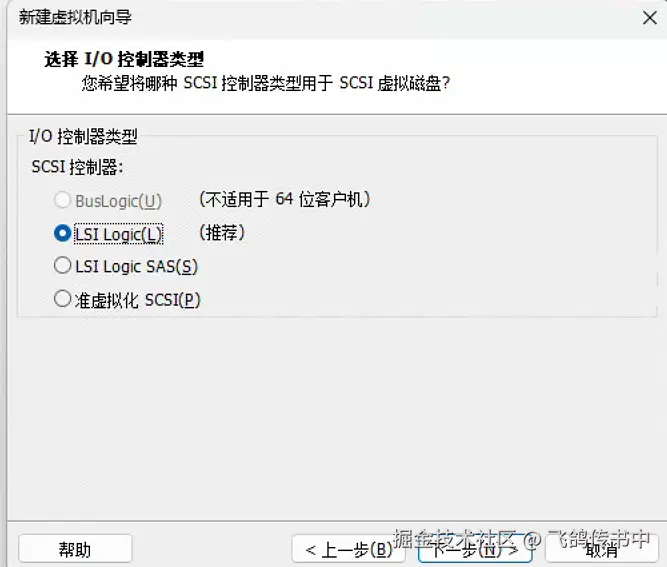Click the I/O 控制器类型 group box caption
The width and height of the screenshot is (667, 567).
click(83, 137)
